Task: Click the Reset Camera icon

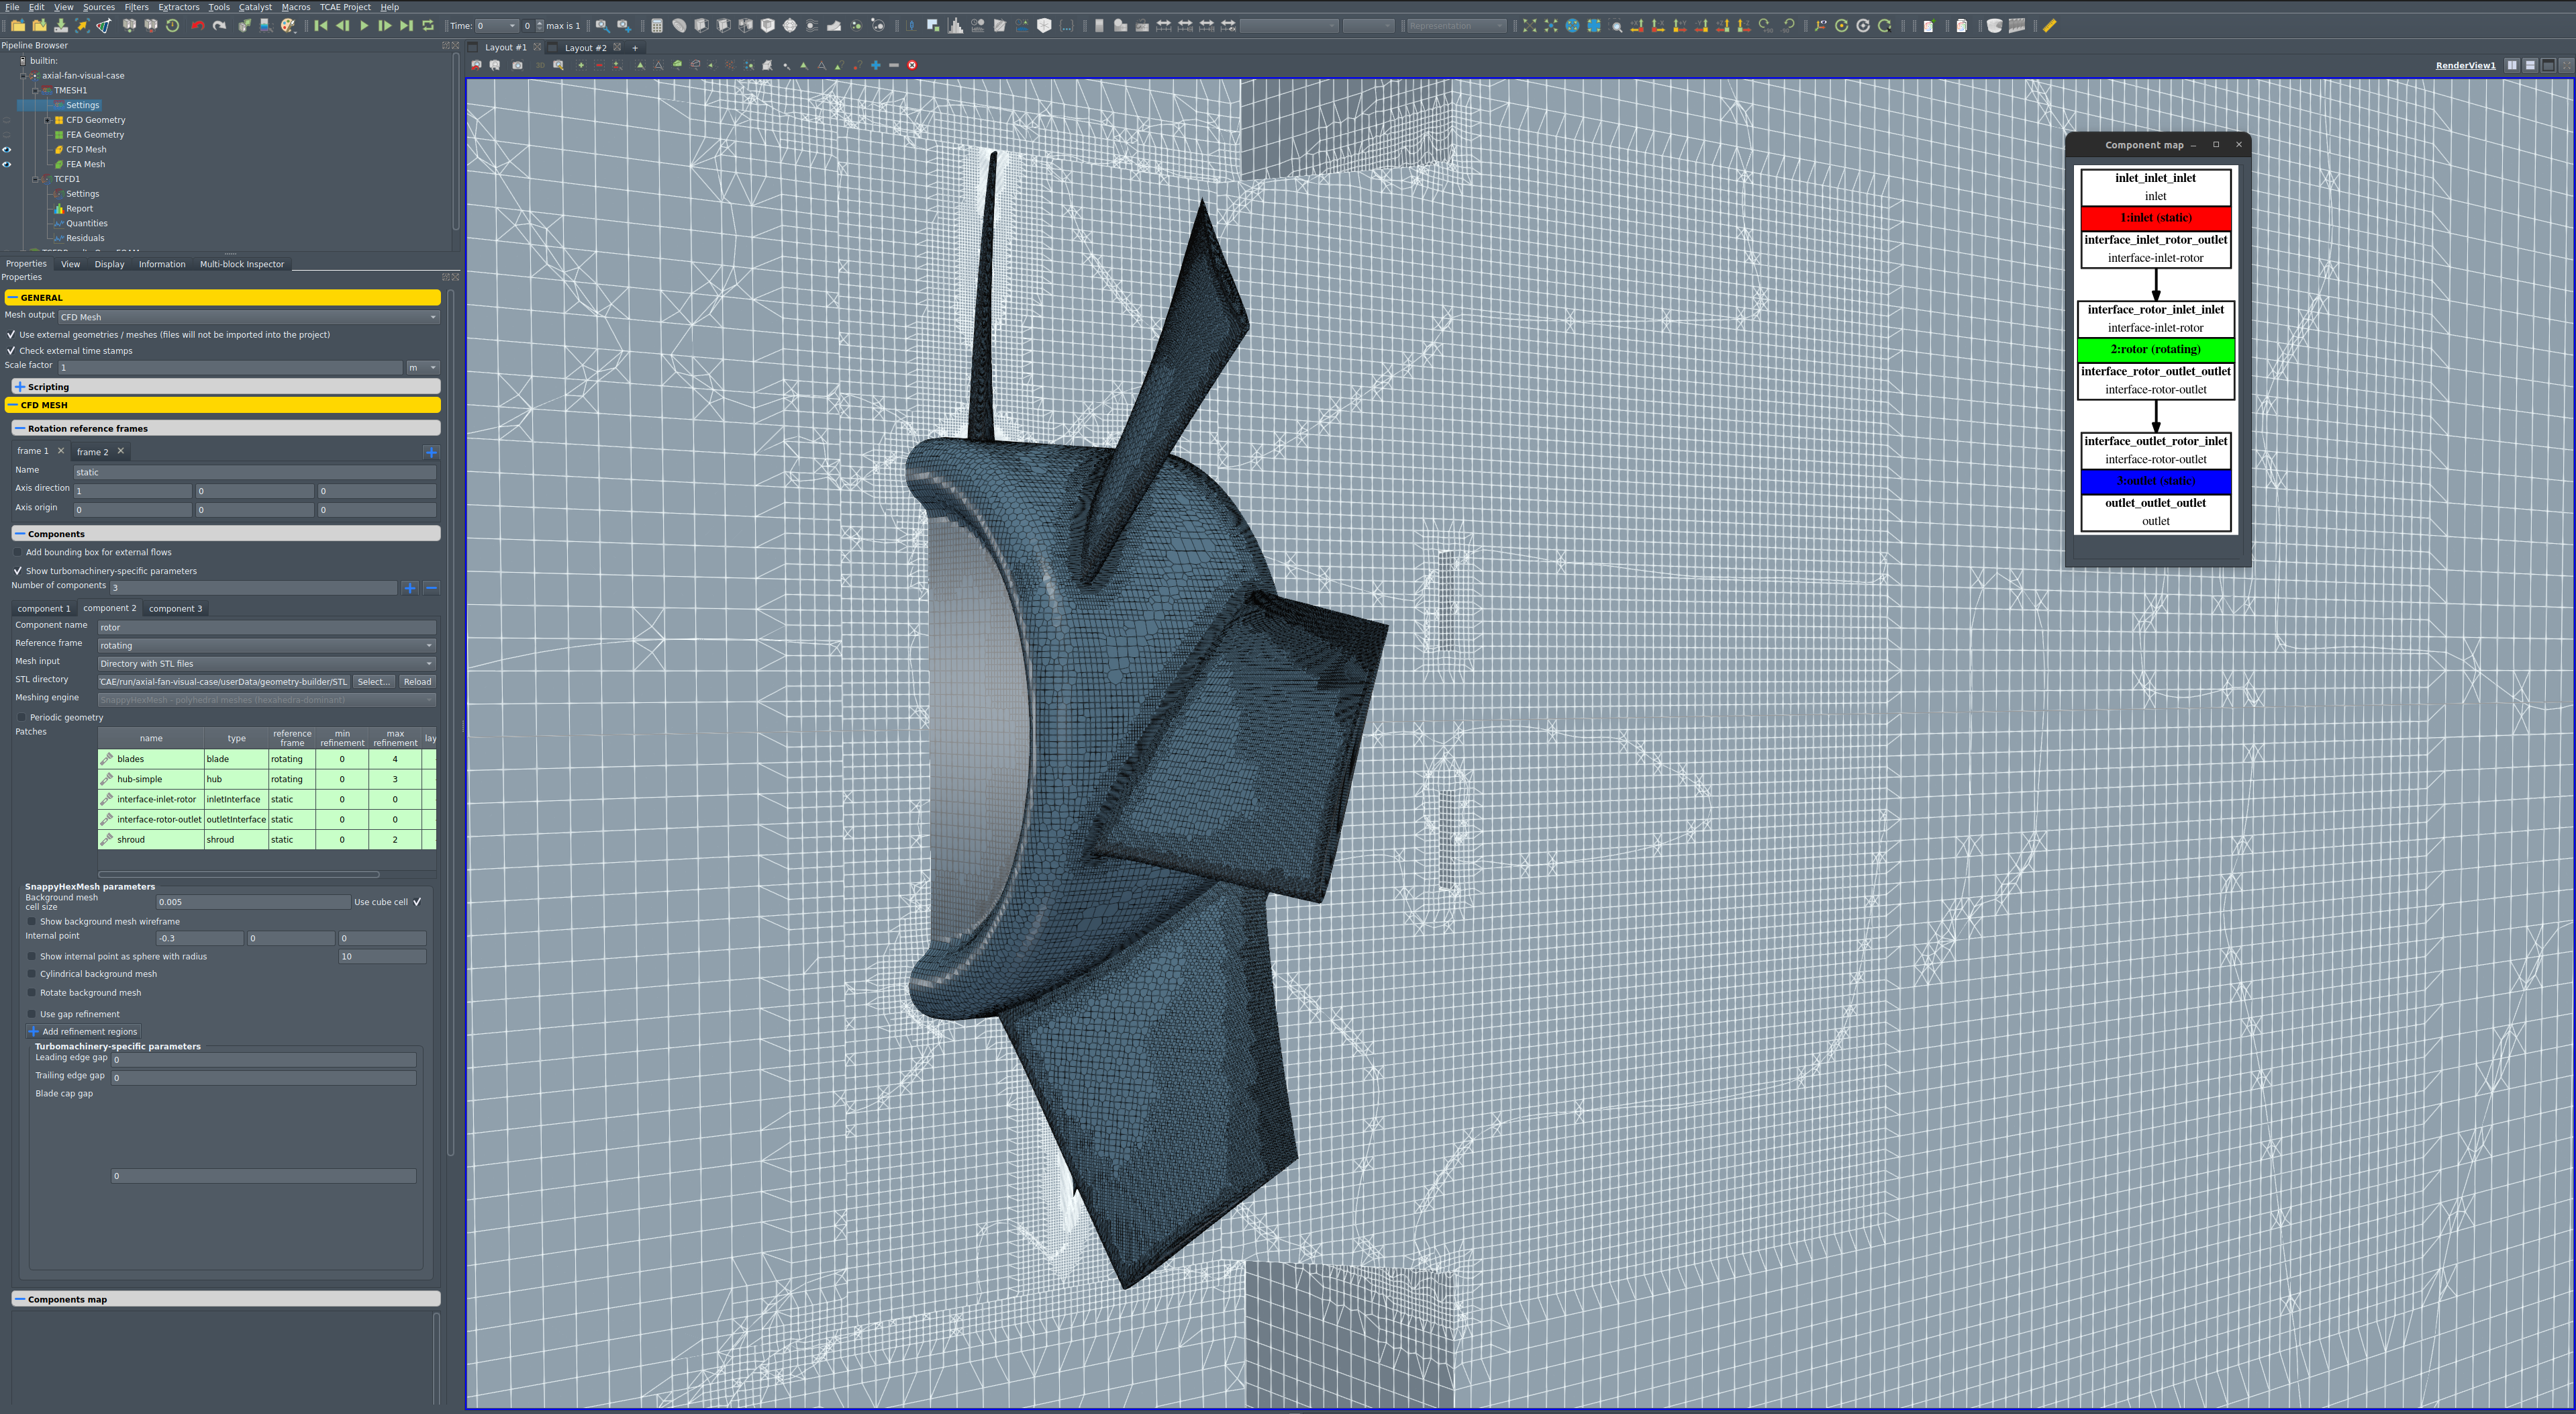Action: (x=1530, y=26)
